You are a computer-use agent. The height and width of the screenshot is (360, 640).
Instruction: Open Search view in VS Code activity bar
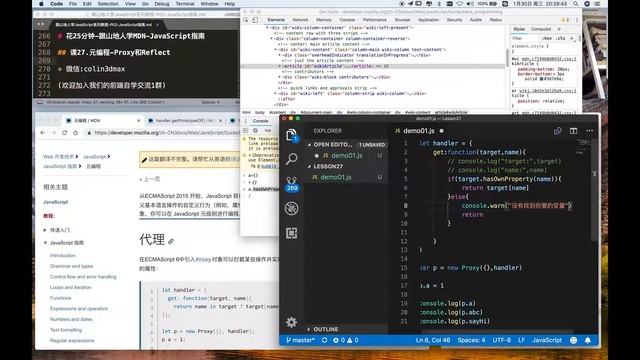291,158
